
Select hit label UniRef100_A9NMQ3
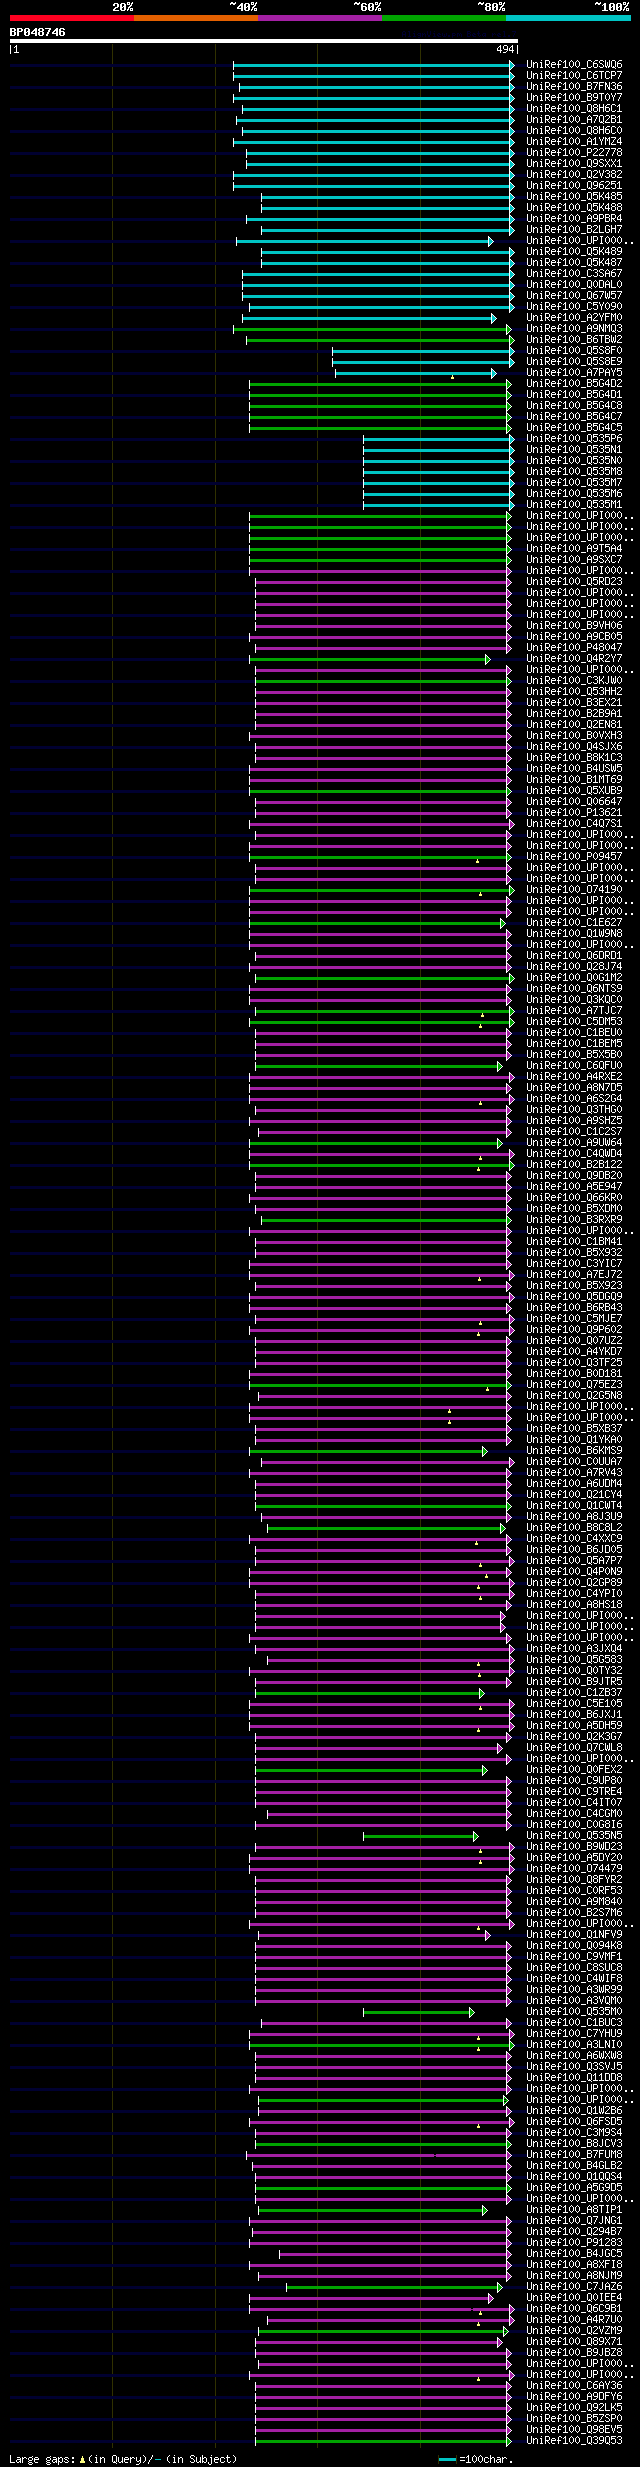(574, 329)
